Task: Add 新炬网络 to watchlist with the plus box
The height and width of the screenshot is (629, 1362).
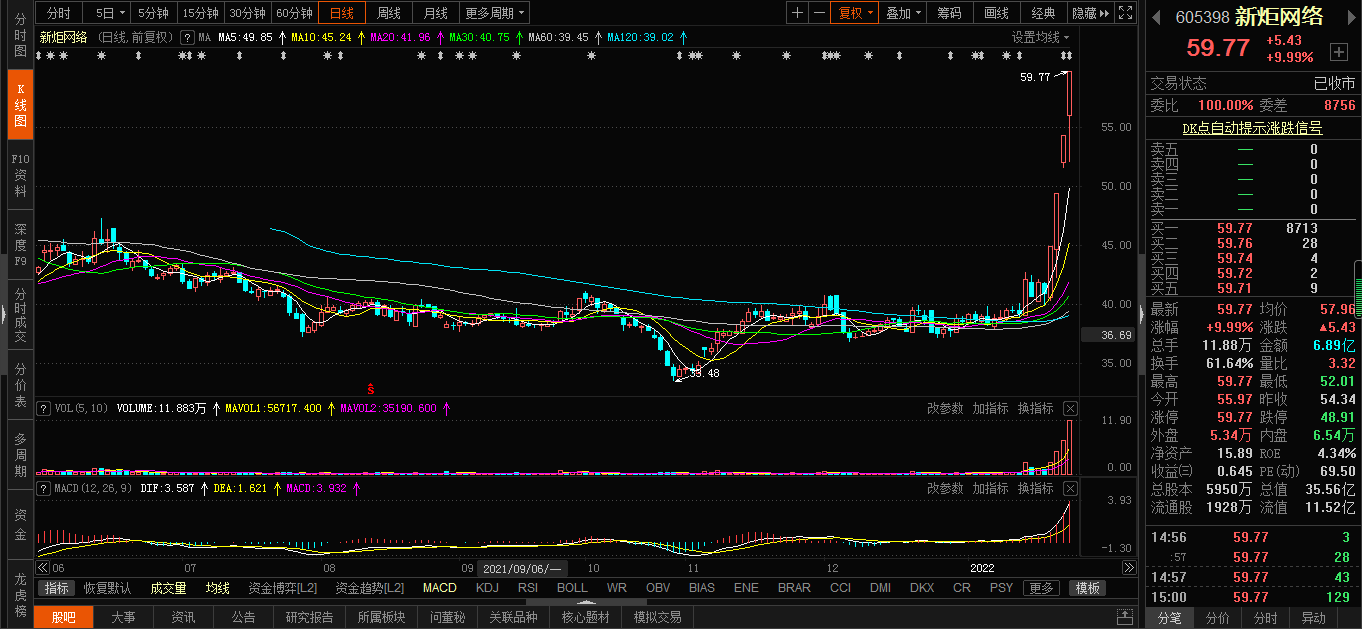Action: coord(1338,51)
